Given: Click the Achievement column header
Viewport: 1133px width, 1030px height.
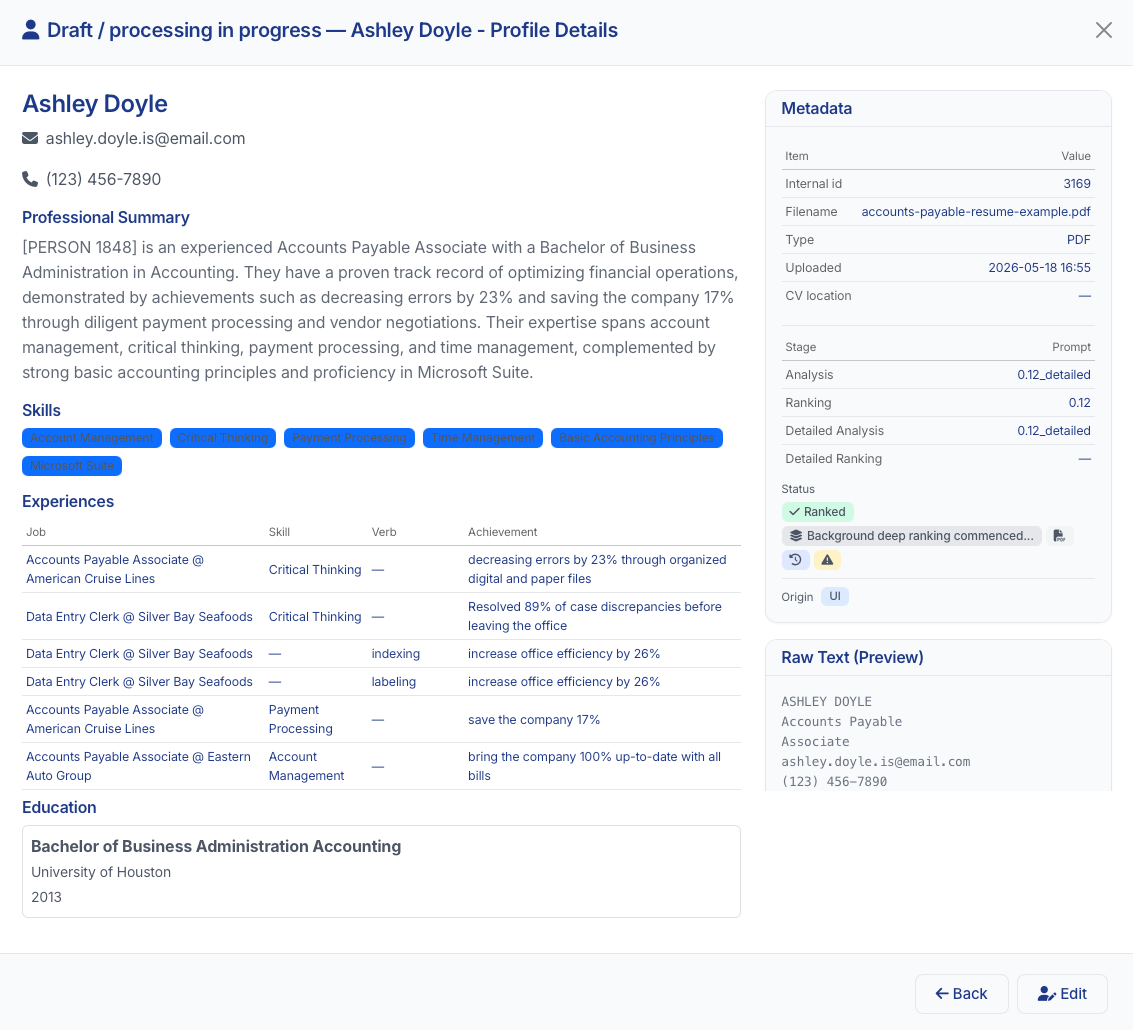Looking at the screenshot, I should [x=502, y=532].
